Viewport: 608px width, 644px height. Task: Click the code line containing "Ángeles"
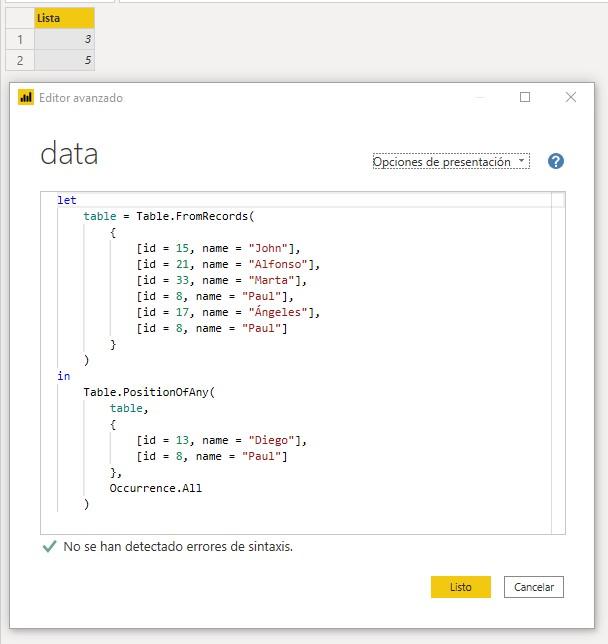tap(228, 312)
